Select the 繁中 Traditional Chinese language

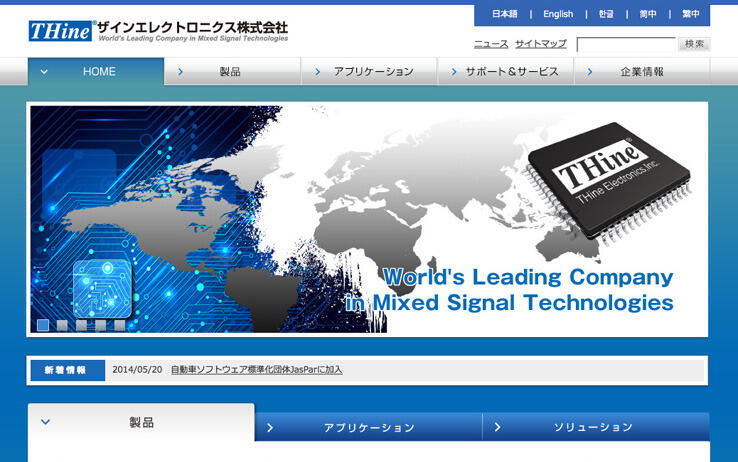[x=690, y=14]
